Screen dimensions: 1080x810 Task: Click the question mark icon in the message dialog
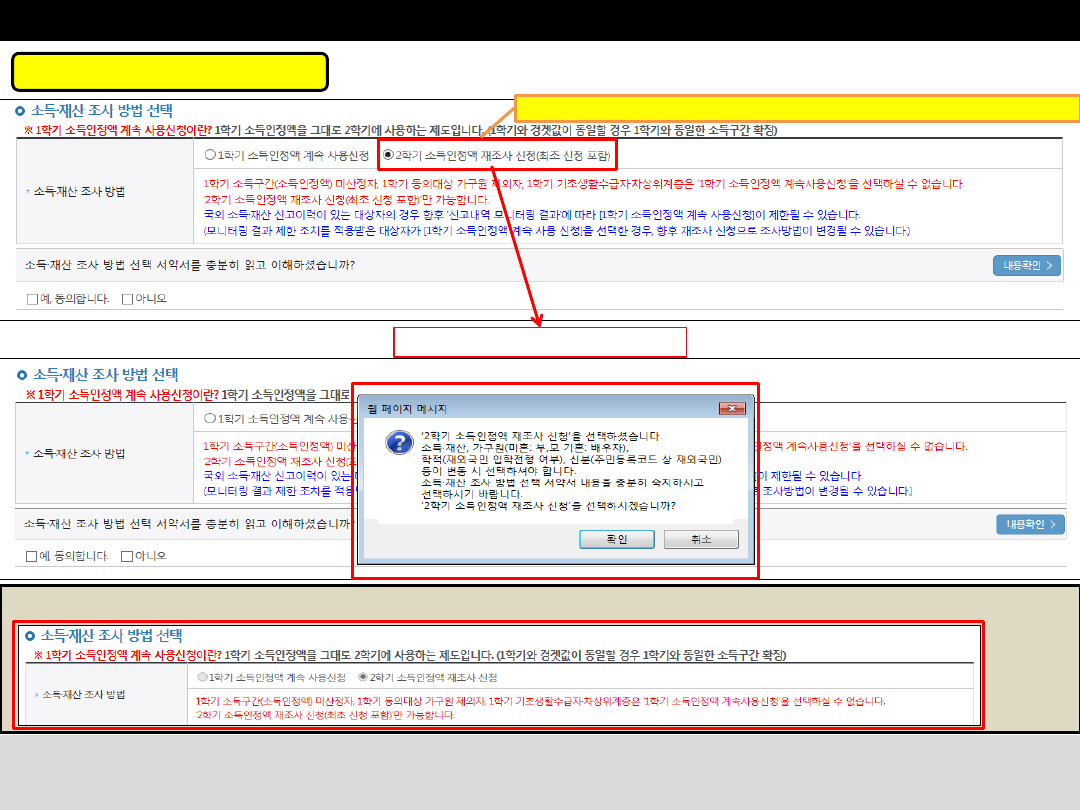pyautogui.click(x=399, y=444)
